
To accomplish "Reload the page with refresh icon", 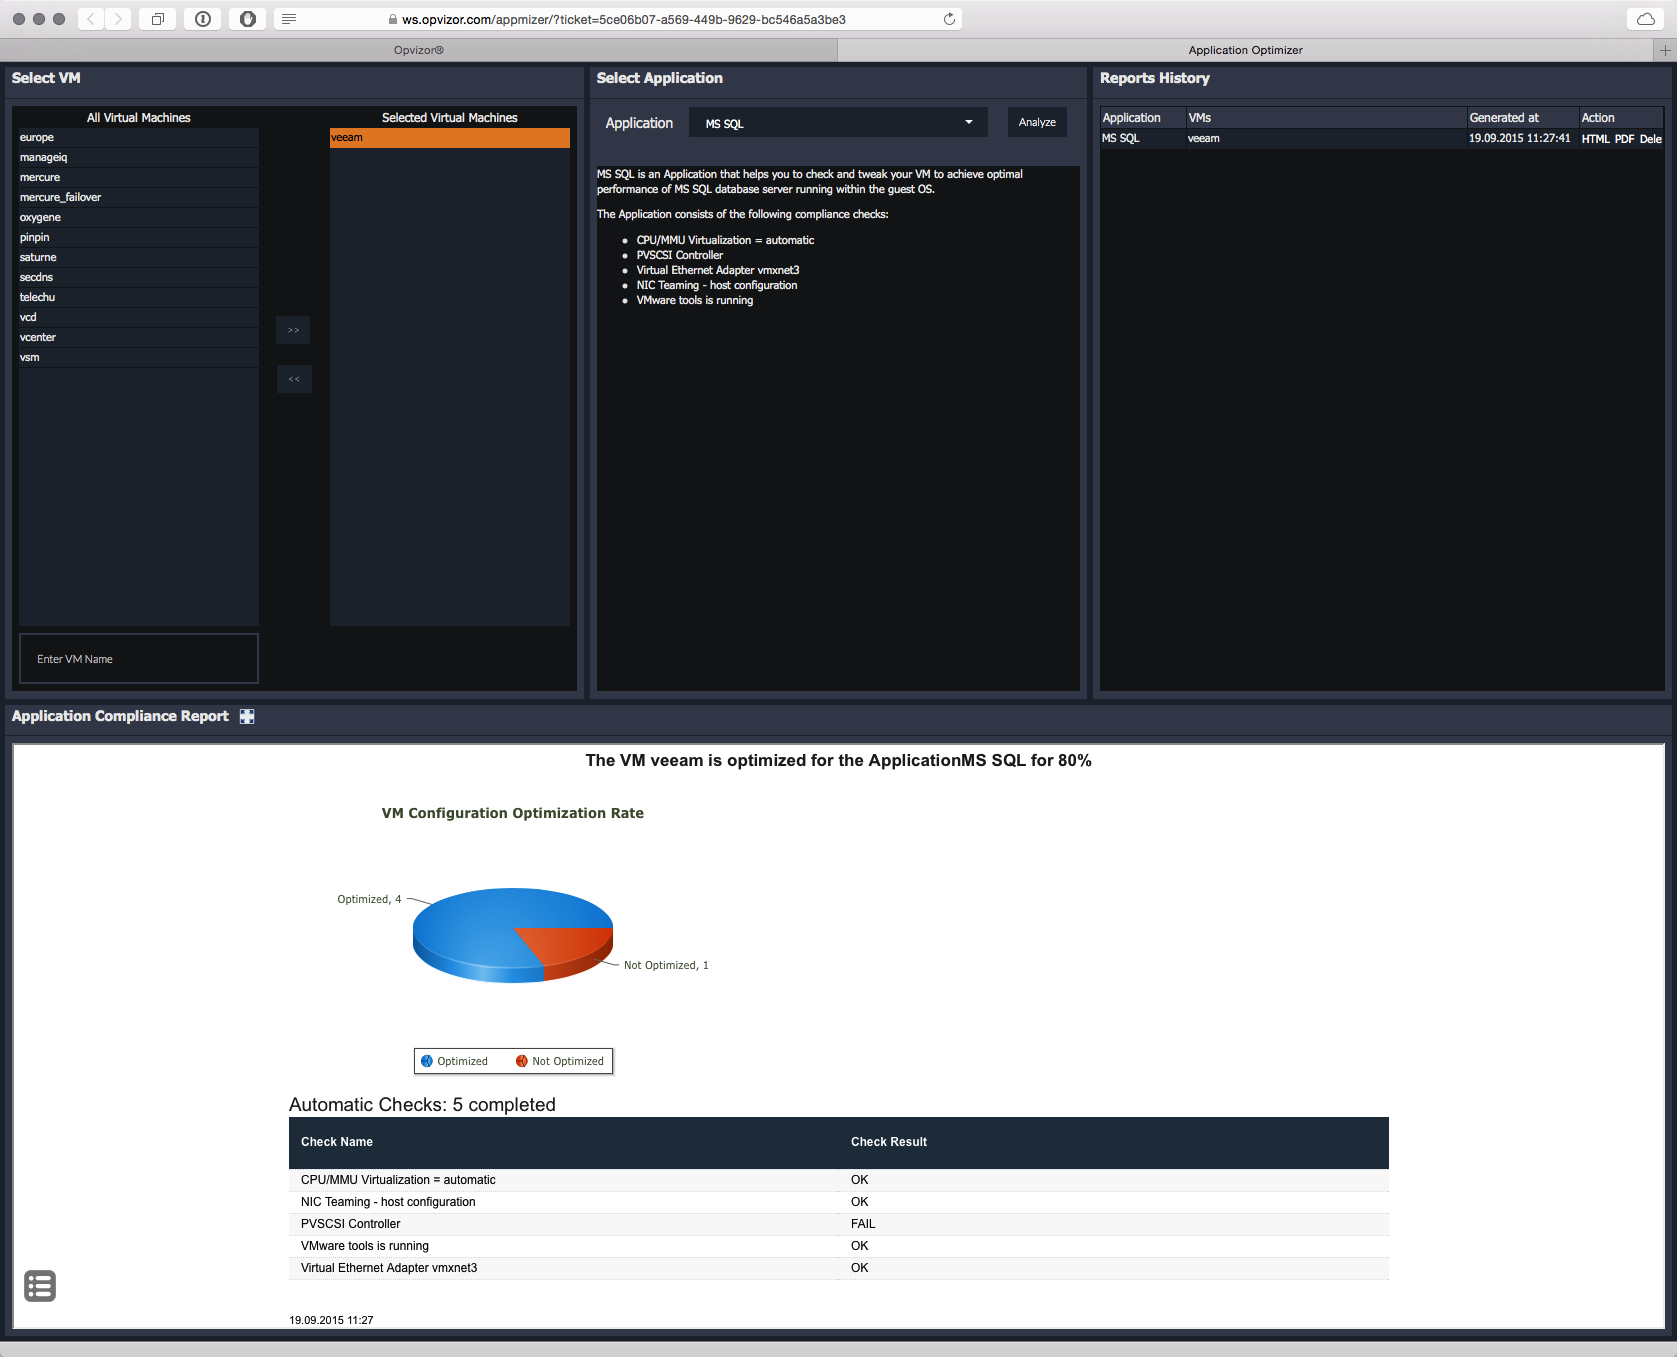I will (949, 19).
